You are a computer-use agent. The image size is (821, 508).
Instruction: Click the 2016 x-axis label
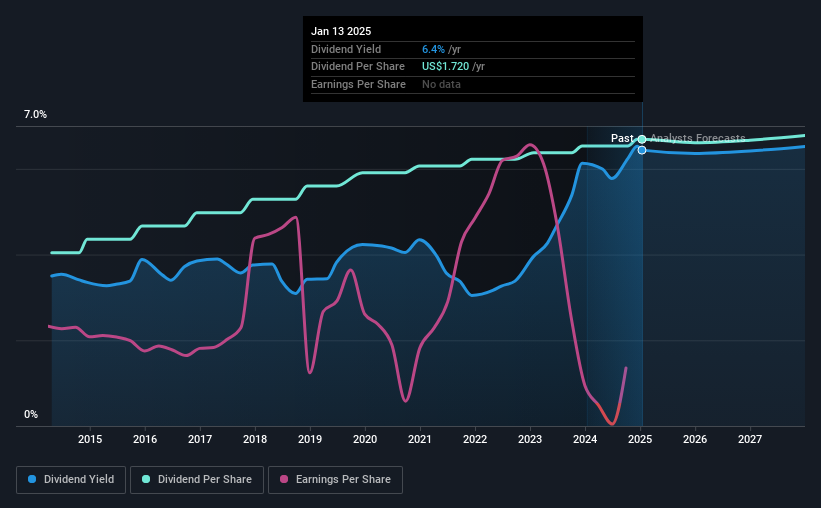[145, 439]
